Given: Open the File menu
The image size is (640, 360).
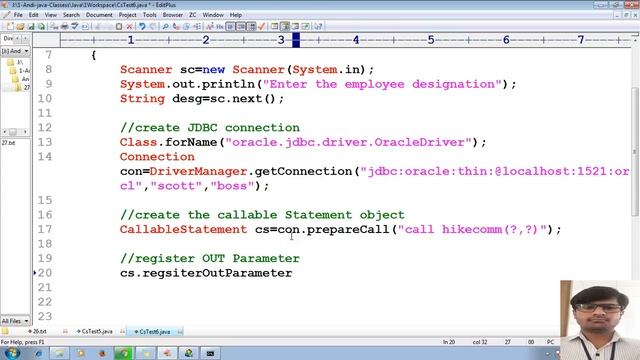Looking at the screenshot, I should click(x=18, y=15).
